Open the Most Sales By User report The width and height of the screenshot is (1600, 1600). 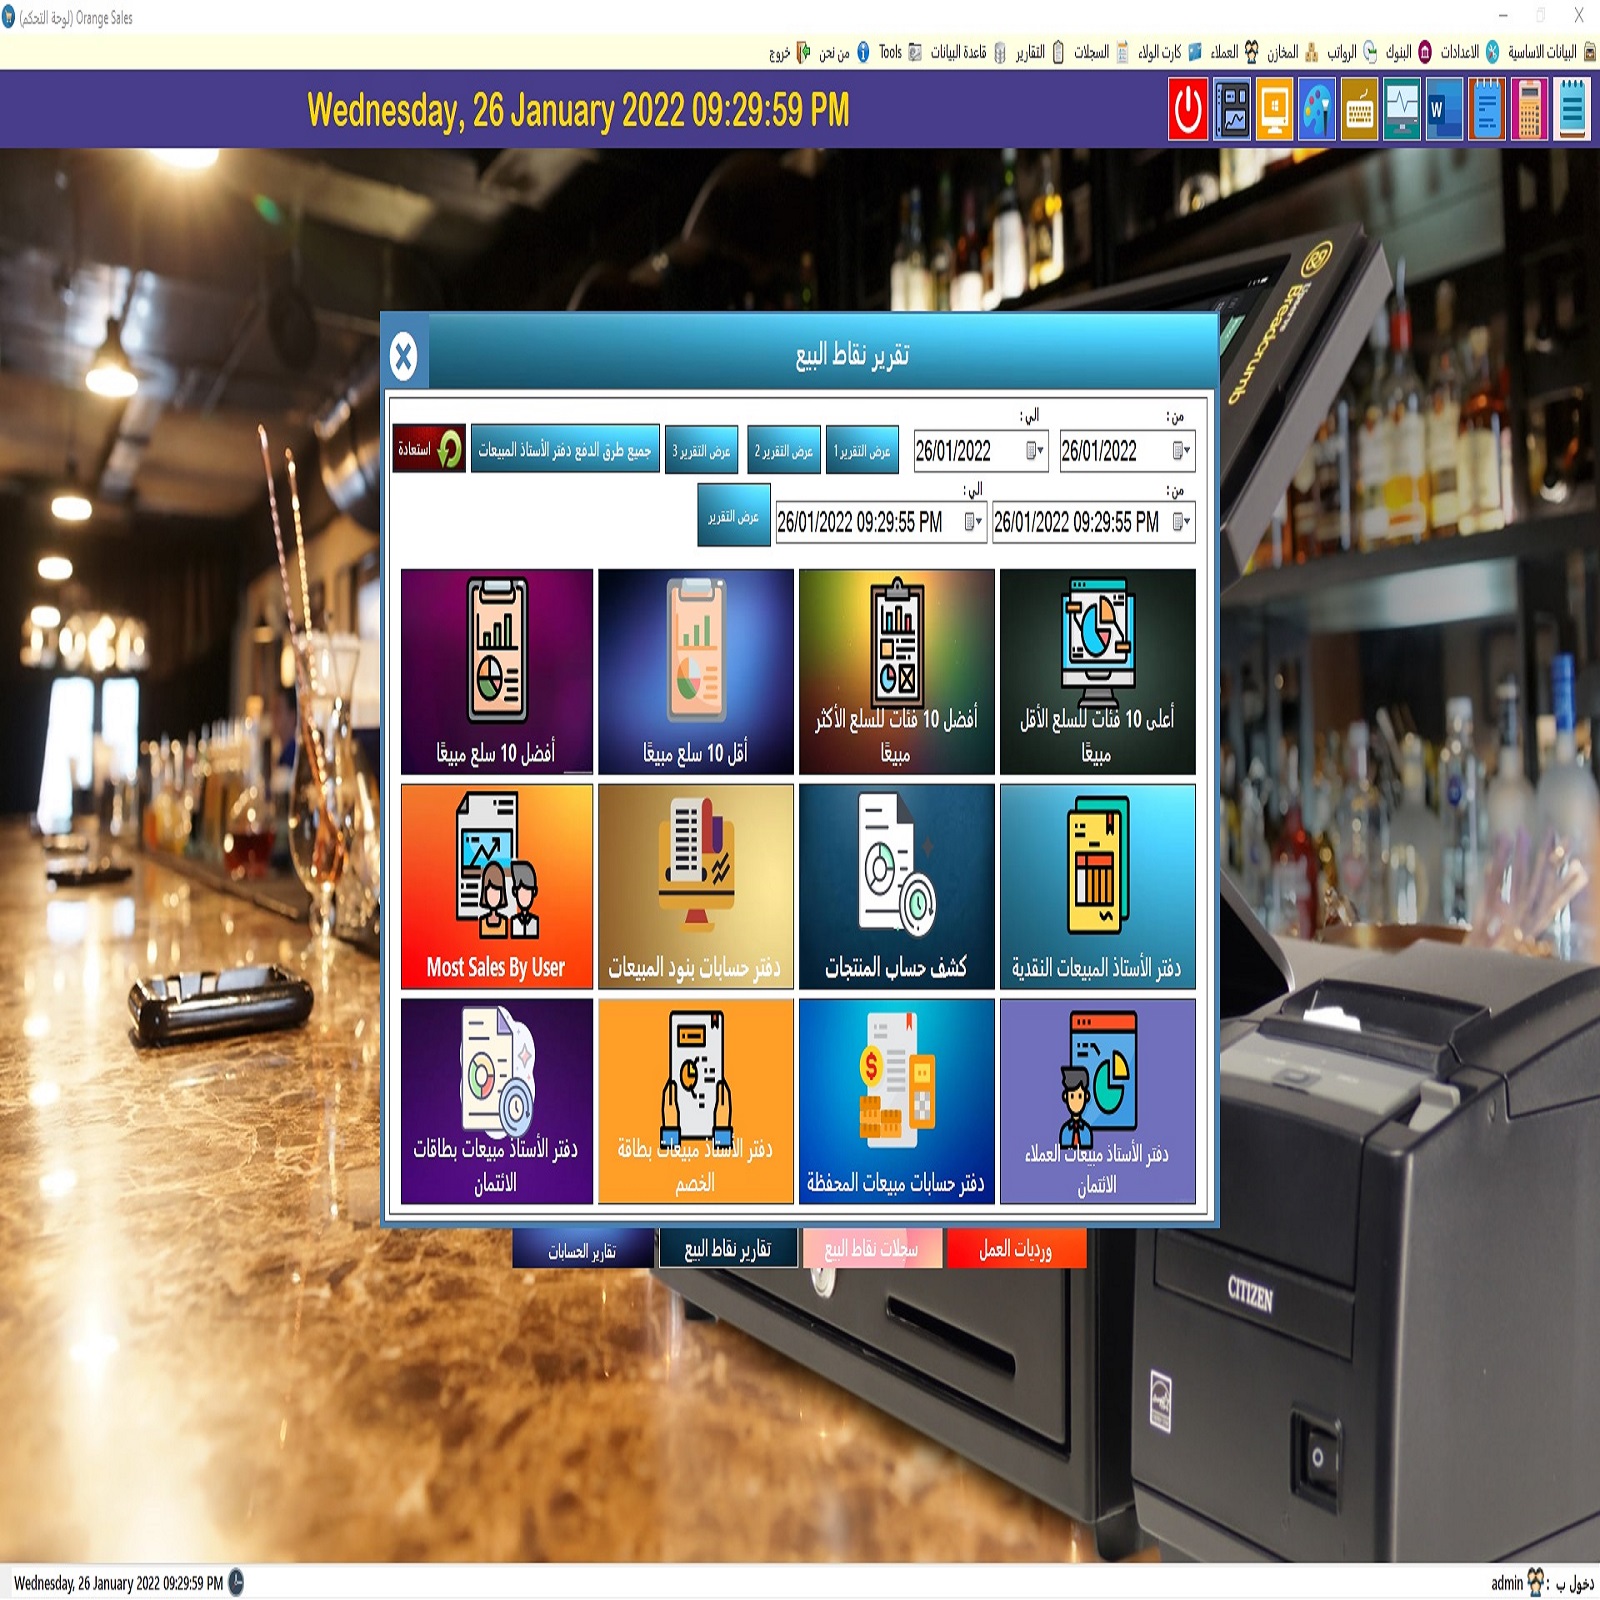point(496,886)
